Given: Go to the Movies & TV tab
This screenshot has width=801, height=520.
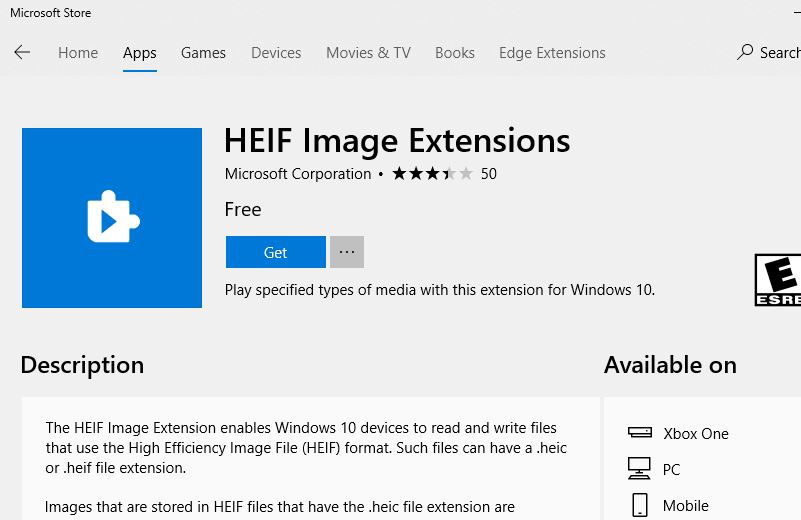Looking at the screenshot, I should (368, 53).
